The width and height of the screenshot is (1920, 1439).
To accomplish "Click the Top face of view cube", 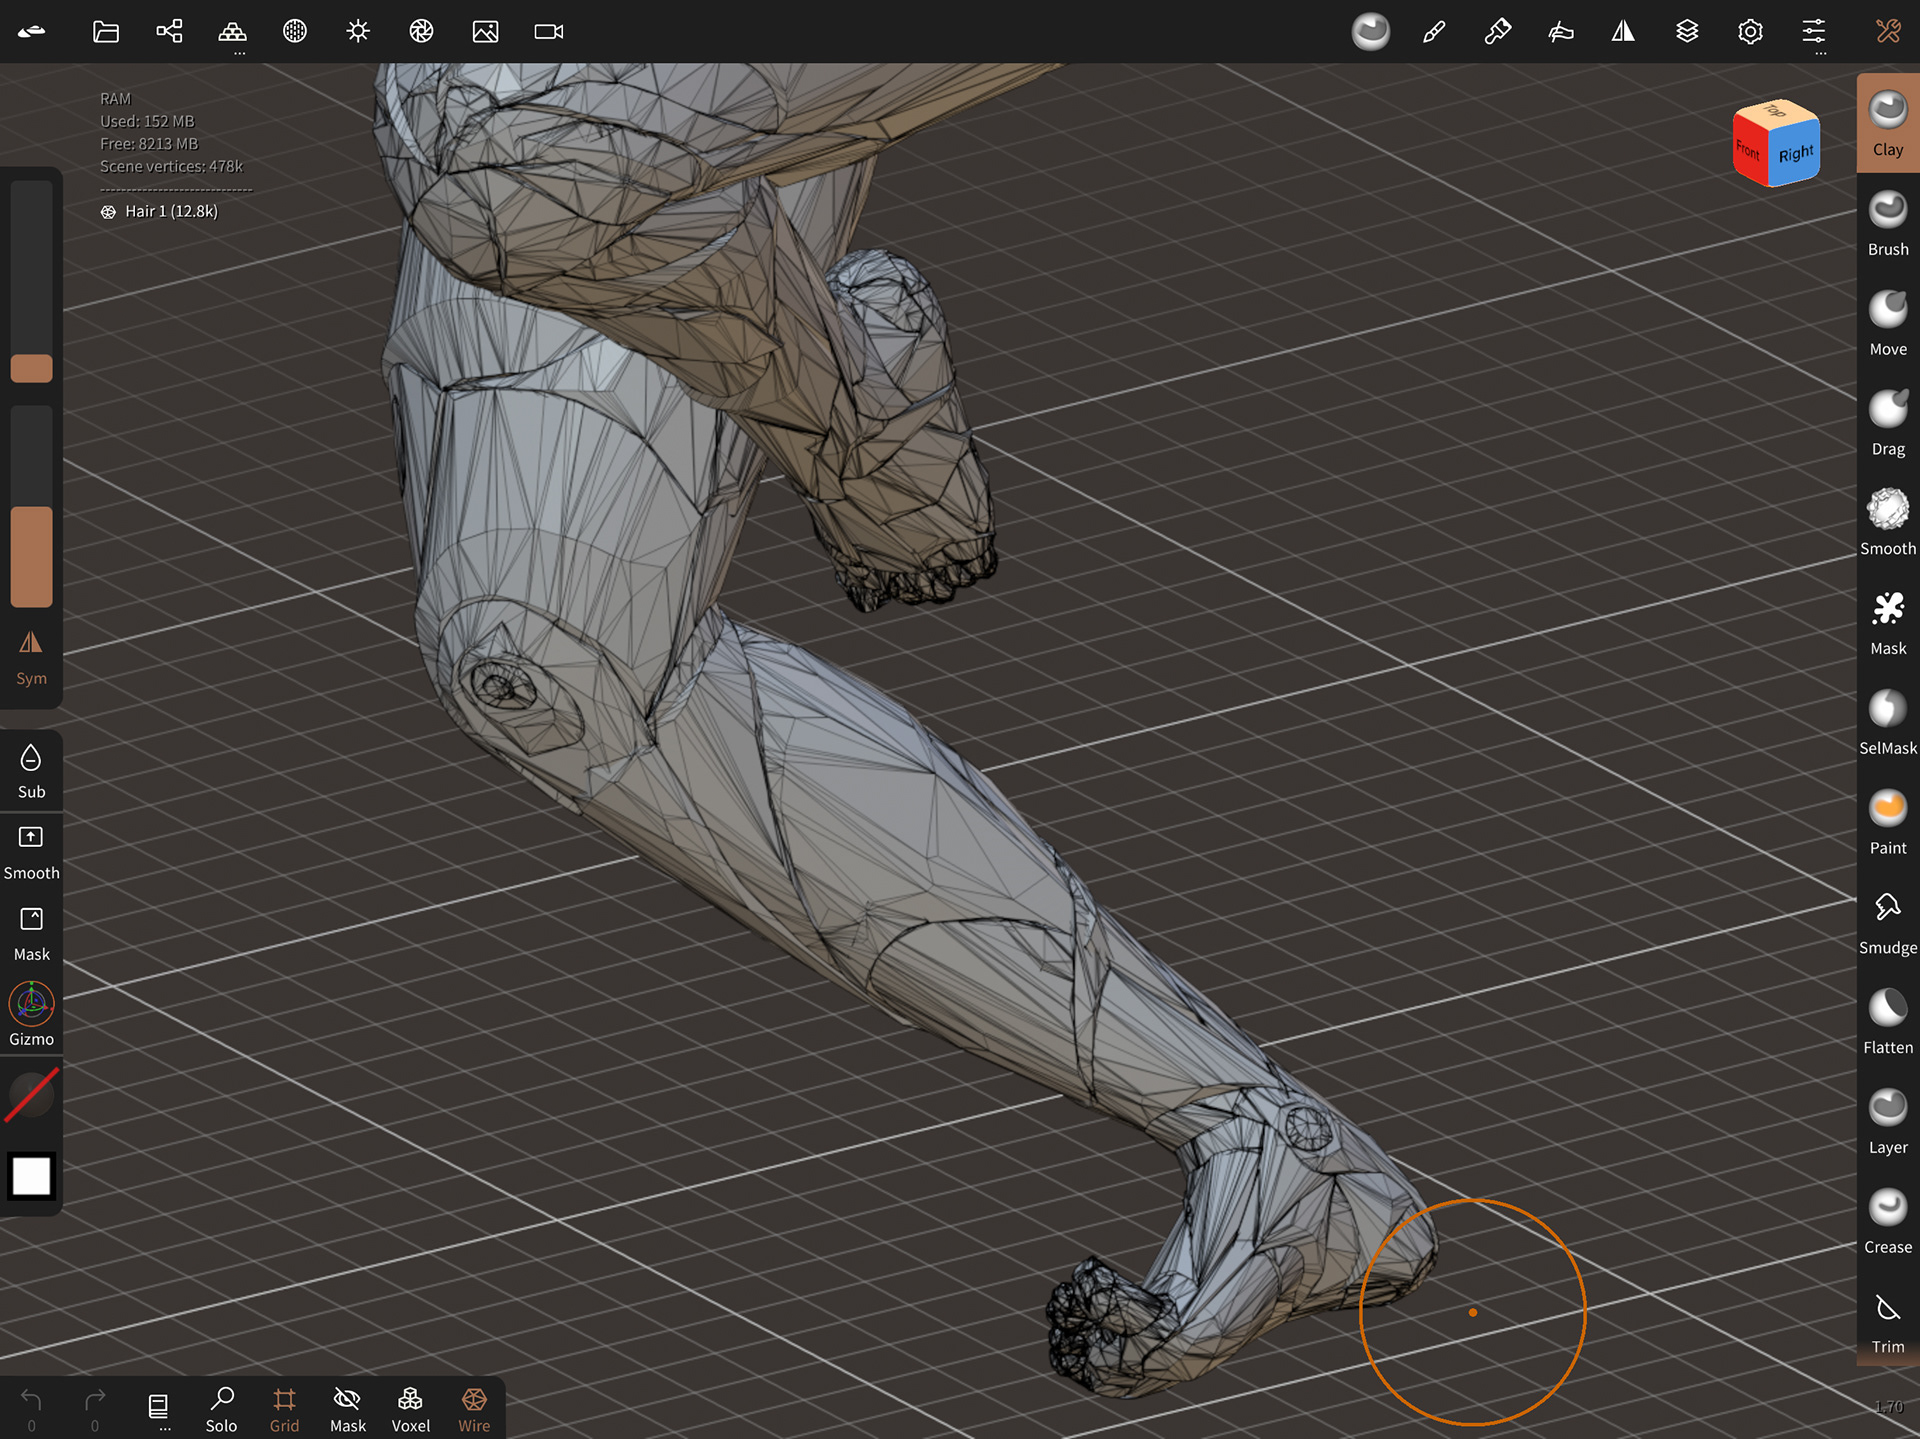I will 1776,111.
